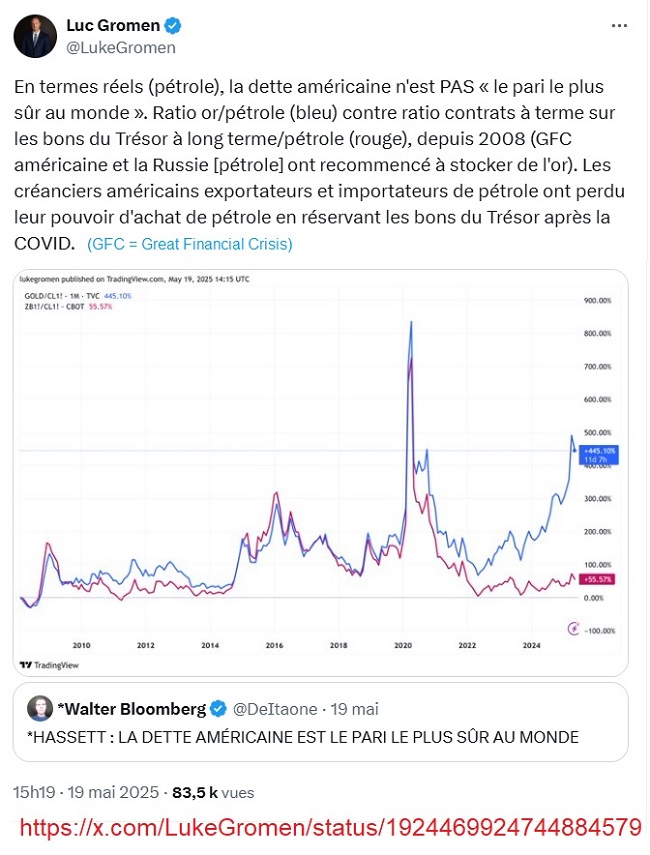The image size is (650, 855).
Task: Click the 83,5 k vues count
Action: pyautogui.click(x=213, y=792)
